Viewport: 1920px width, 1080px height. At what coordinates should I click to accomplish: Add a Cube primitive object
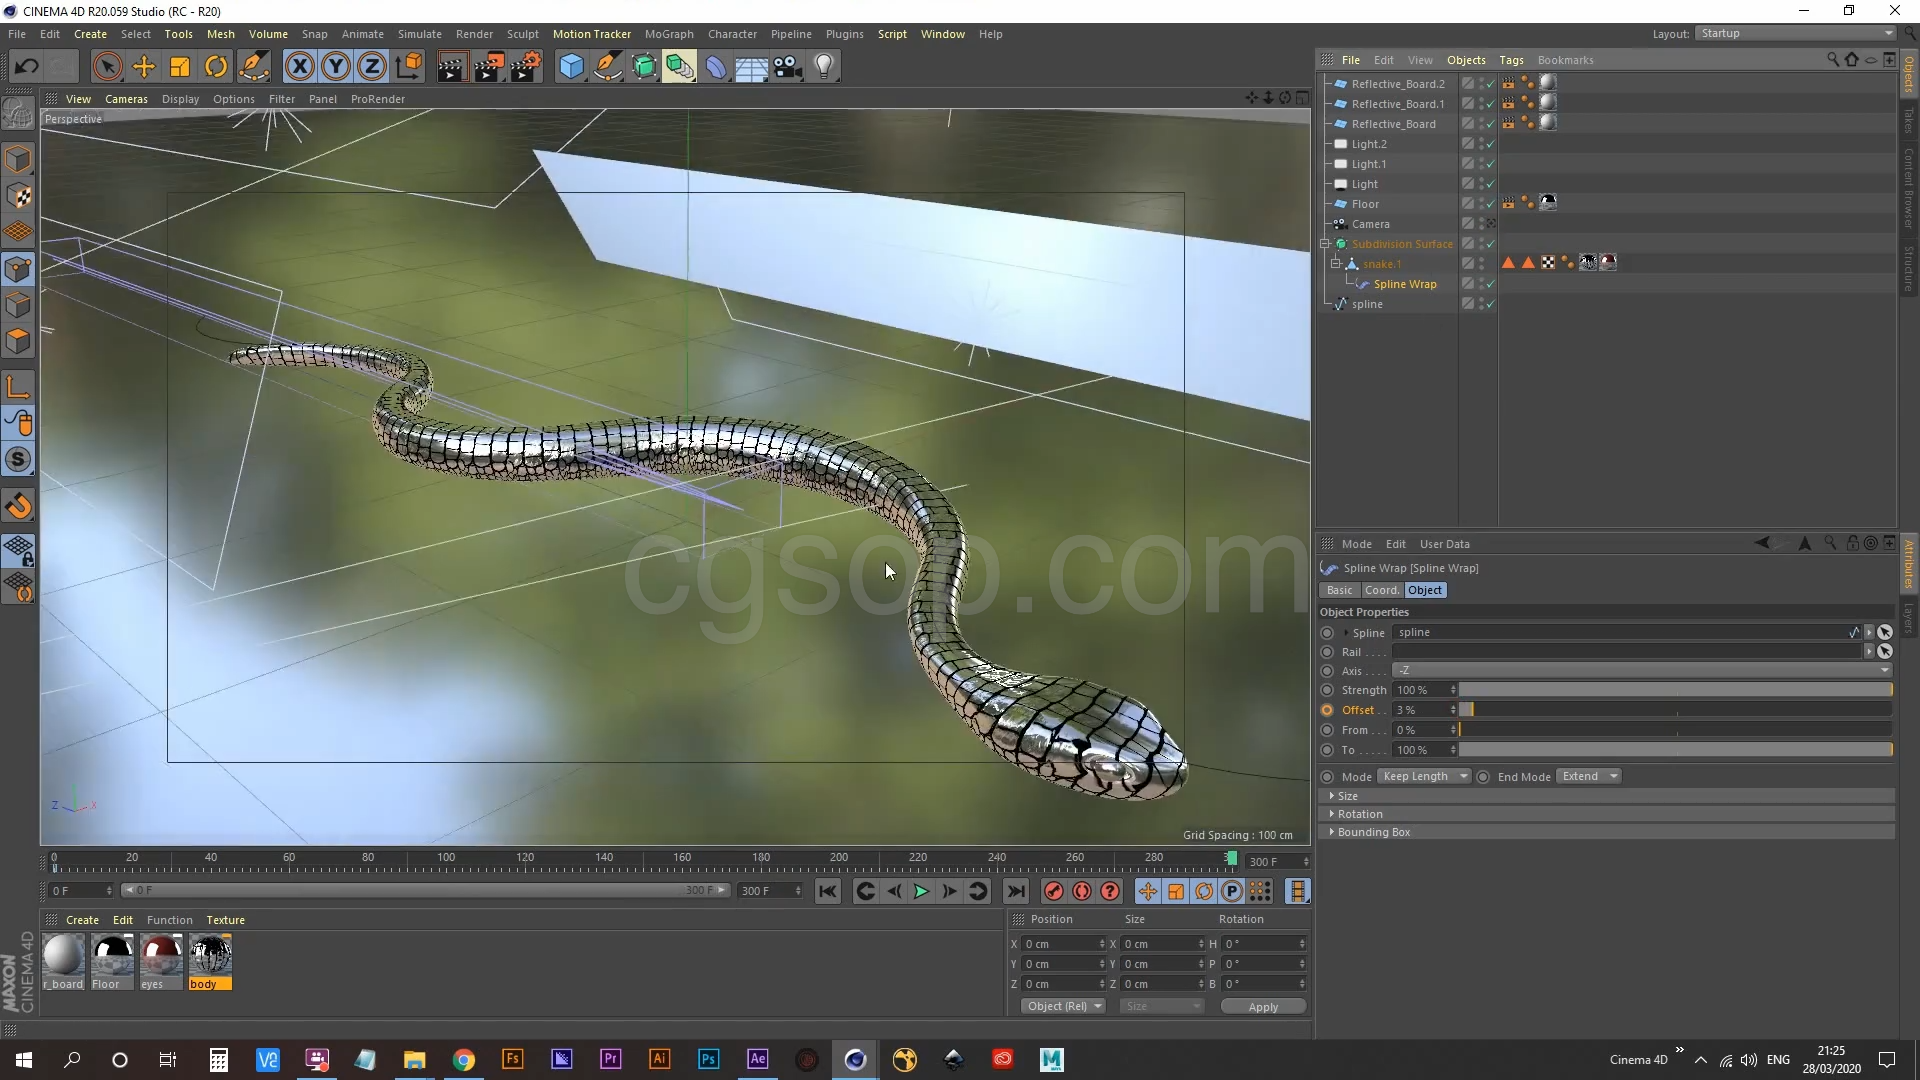tap(571, 67)
